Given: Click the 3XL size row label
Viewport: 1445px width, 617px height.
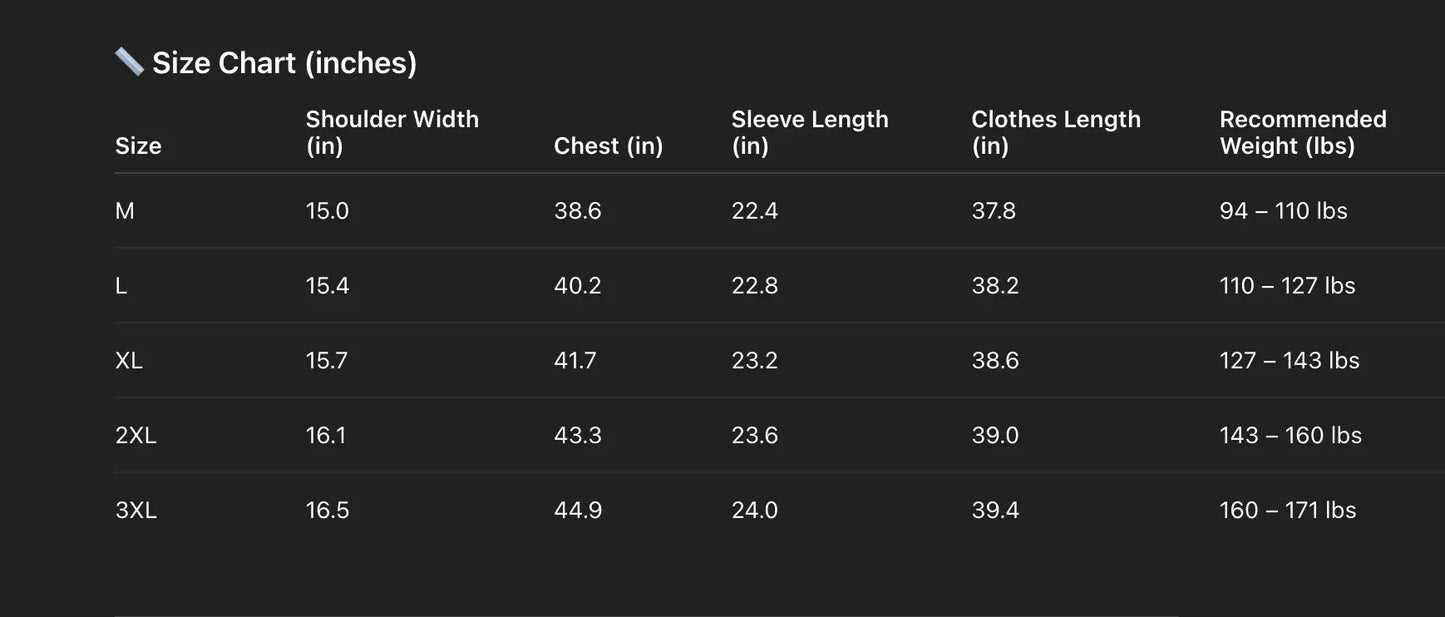Looking at the screenshot, I should (x=136, y=511).
